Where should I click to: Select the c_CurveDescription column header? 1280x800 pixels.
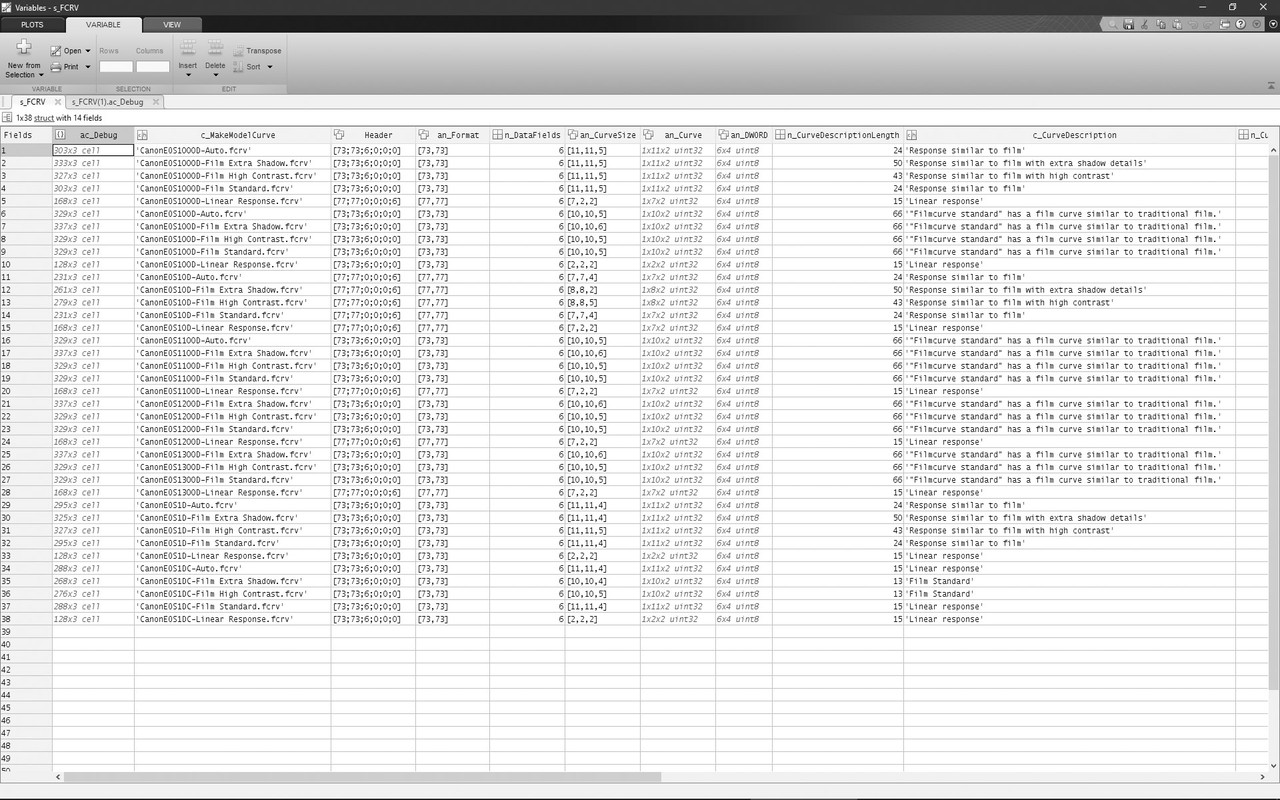point(1070,135)
